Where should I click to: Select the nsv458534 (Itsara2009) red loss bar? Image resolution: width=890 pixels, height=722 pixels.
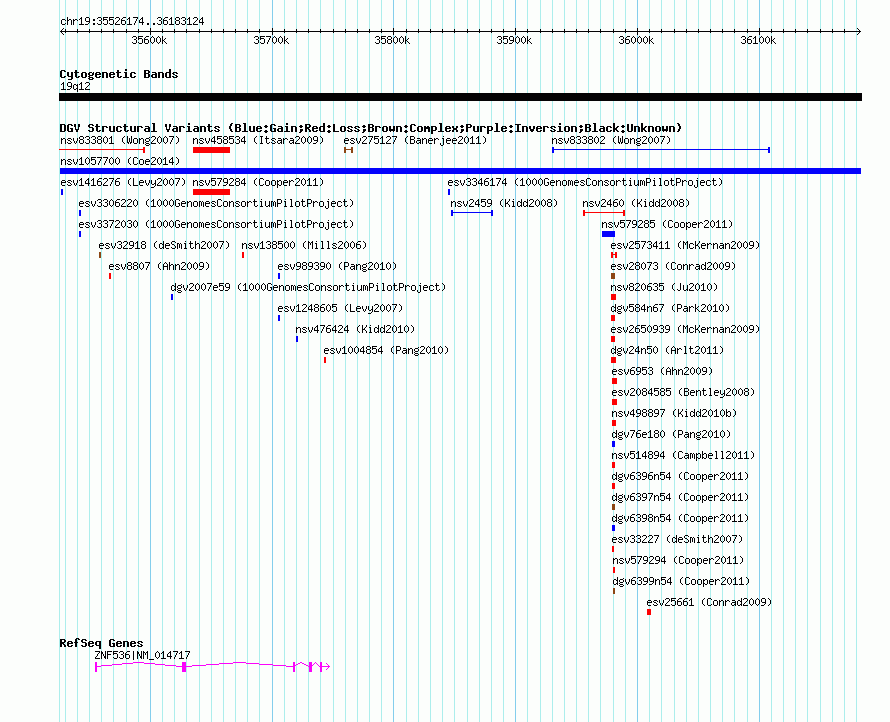coord(211,150)
